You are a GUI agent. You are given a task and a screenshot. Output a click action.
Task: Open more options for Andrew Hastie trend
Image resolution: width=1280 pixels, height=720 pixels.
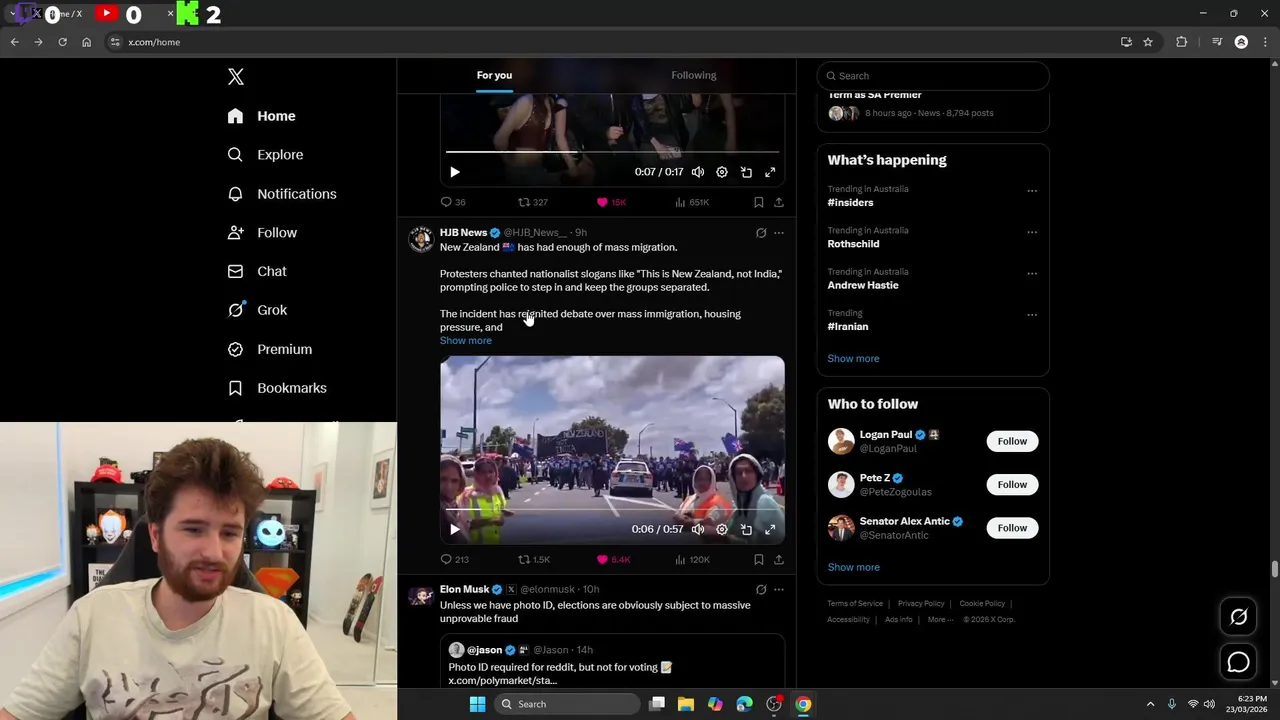tap(1032, 274)
